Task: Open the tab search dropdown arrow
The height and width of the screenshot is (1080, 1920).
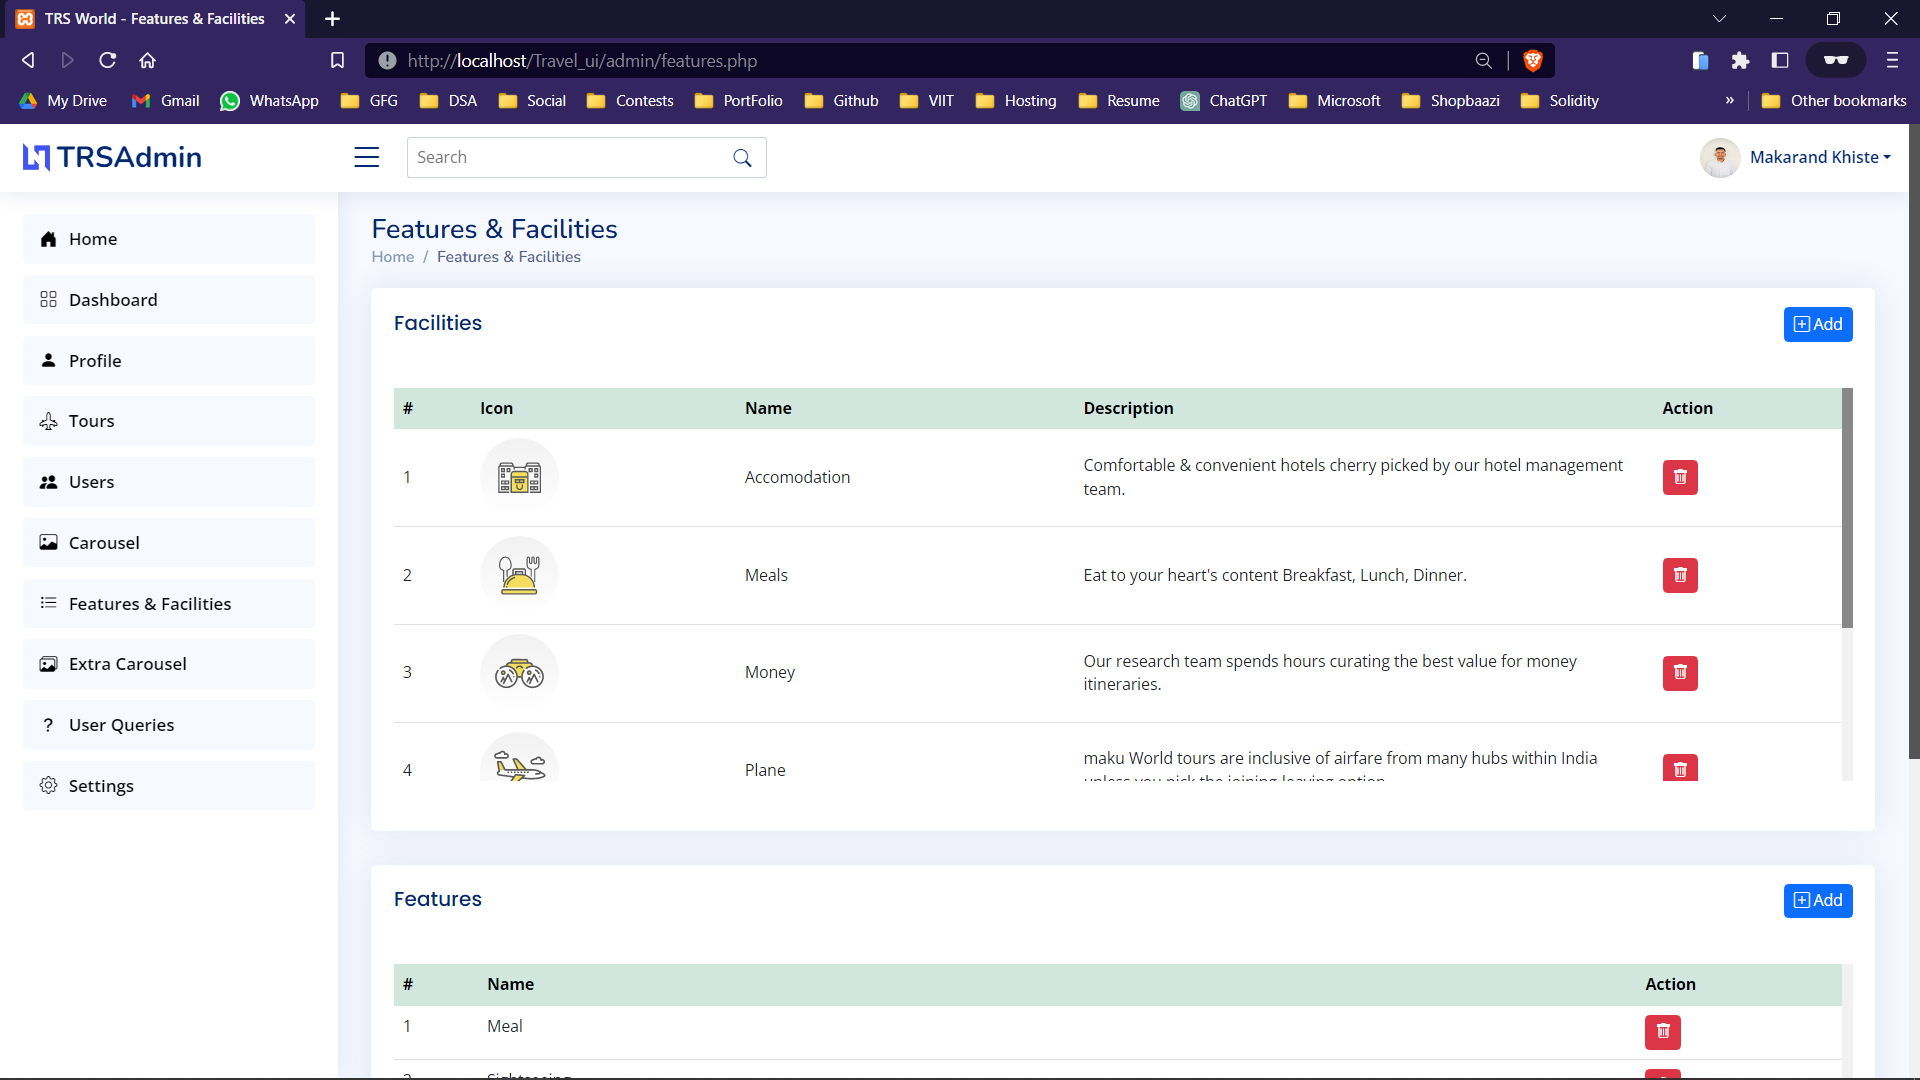Action: (x=1719, y=19)
